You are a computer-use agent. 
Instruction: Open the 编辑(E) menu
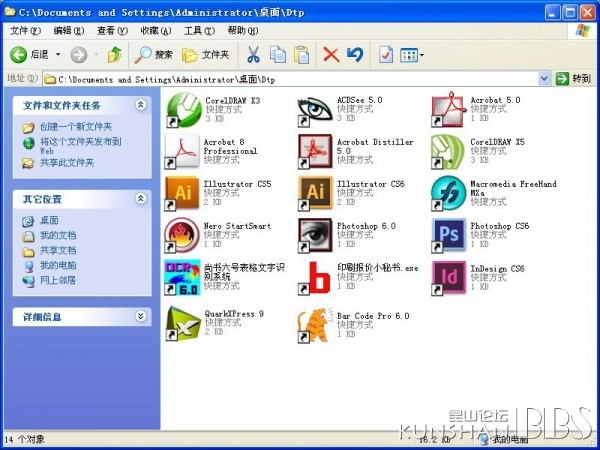point(68,31)
